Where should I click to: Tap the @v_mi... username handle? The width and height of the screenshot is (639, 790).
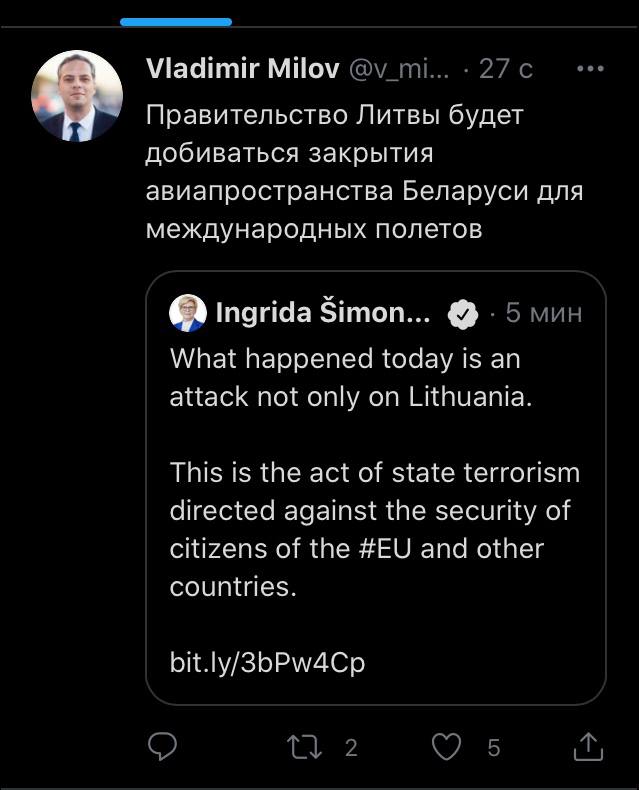point(399,68)
